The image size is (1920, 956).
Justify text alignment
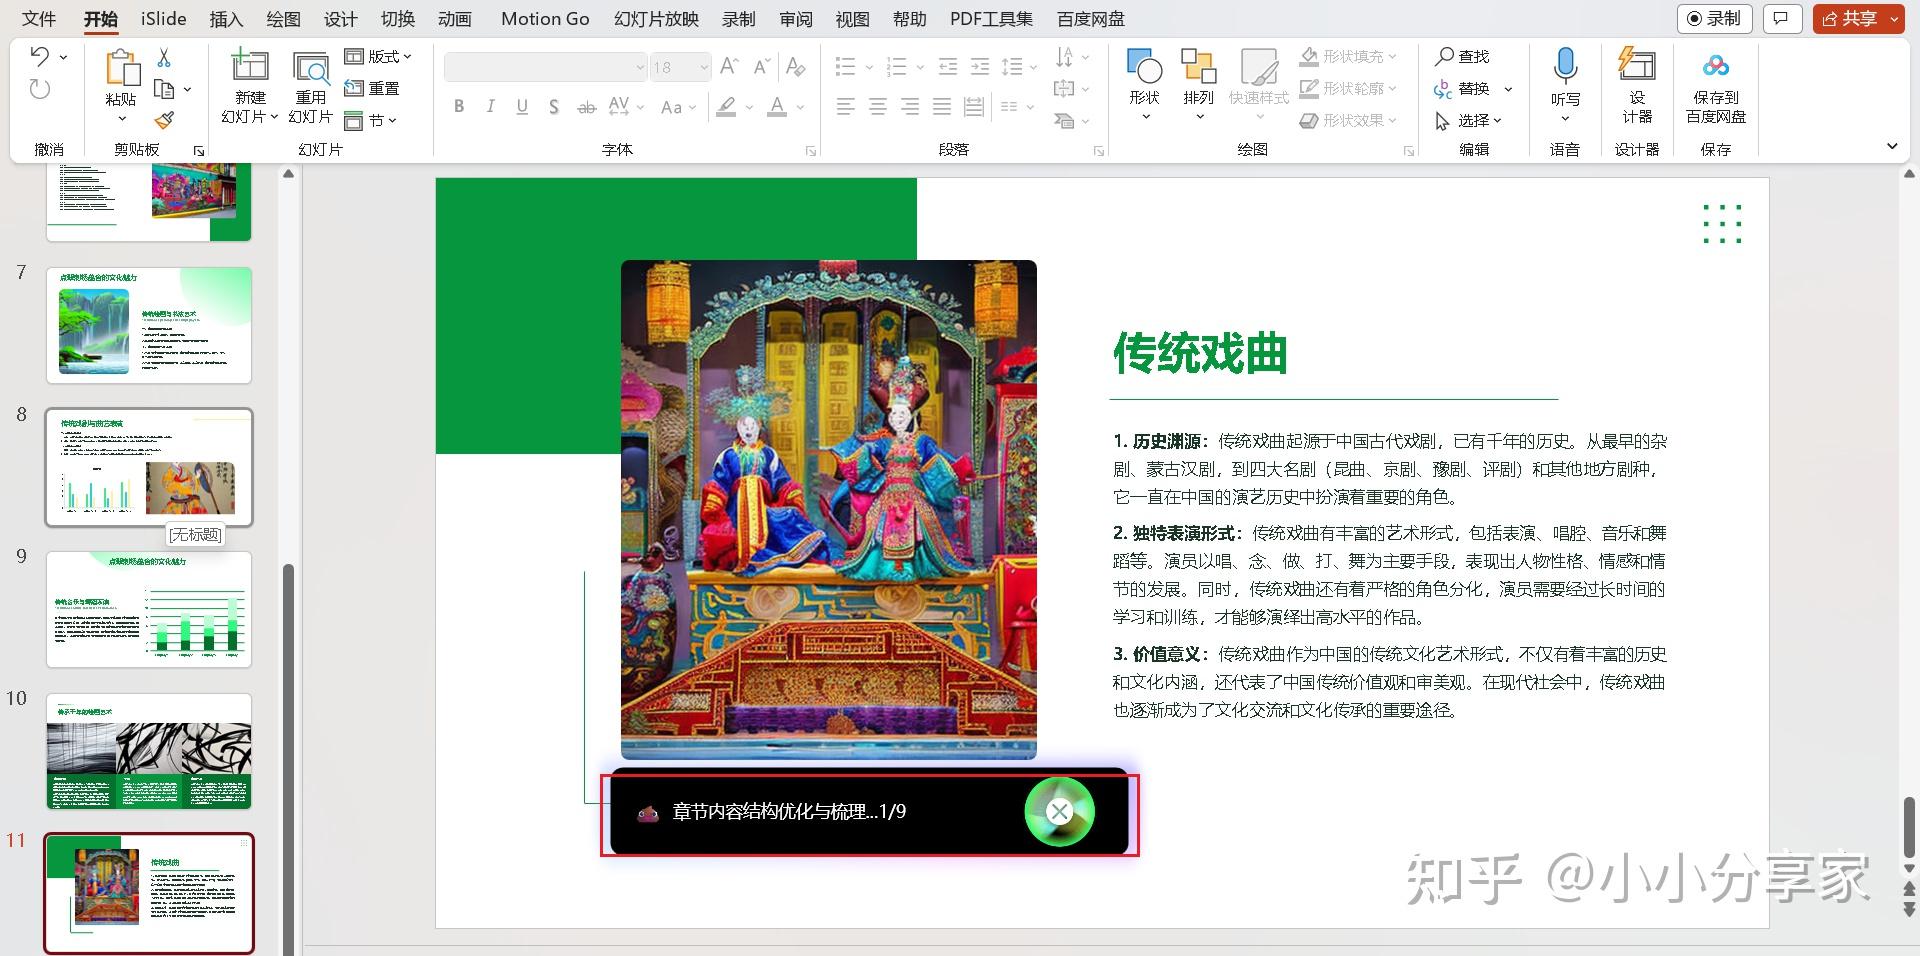point(941,106)
